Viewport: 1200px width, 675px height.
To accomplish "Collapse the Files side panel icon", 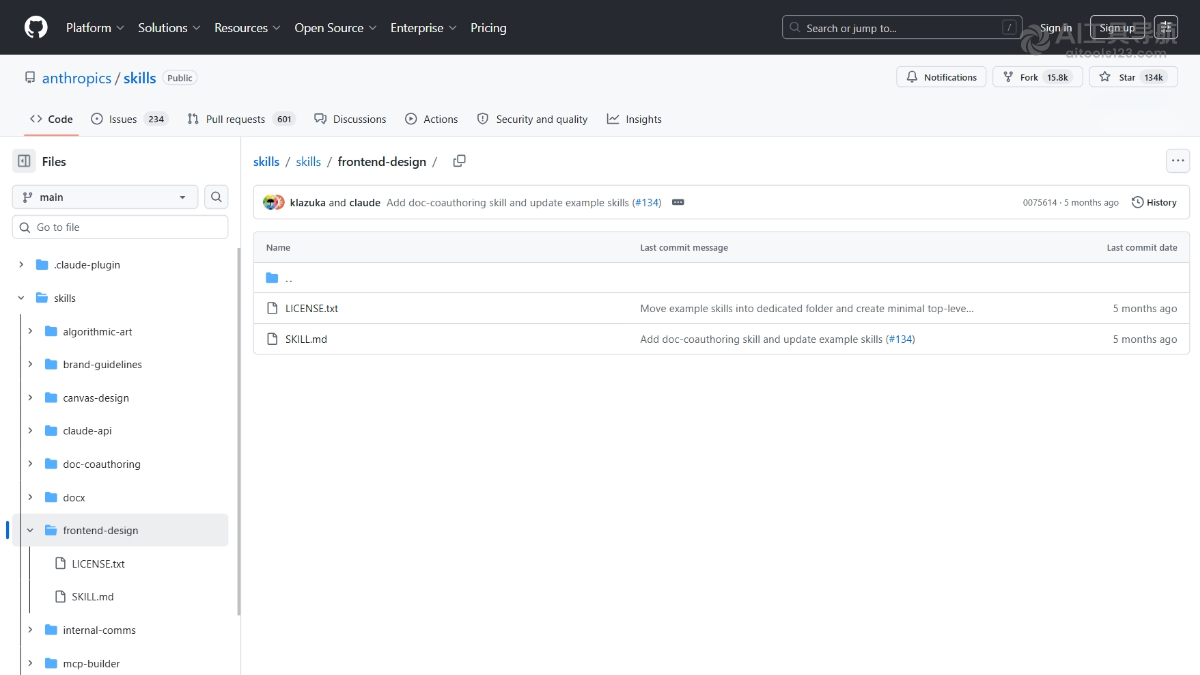I will click(x=24, y=161).
